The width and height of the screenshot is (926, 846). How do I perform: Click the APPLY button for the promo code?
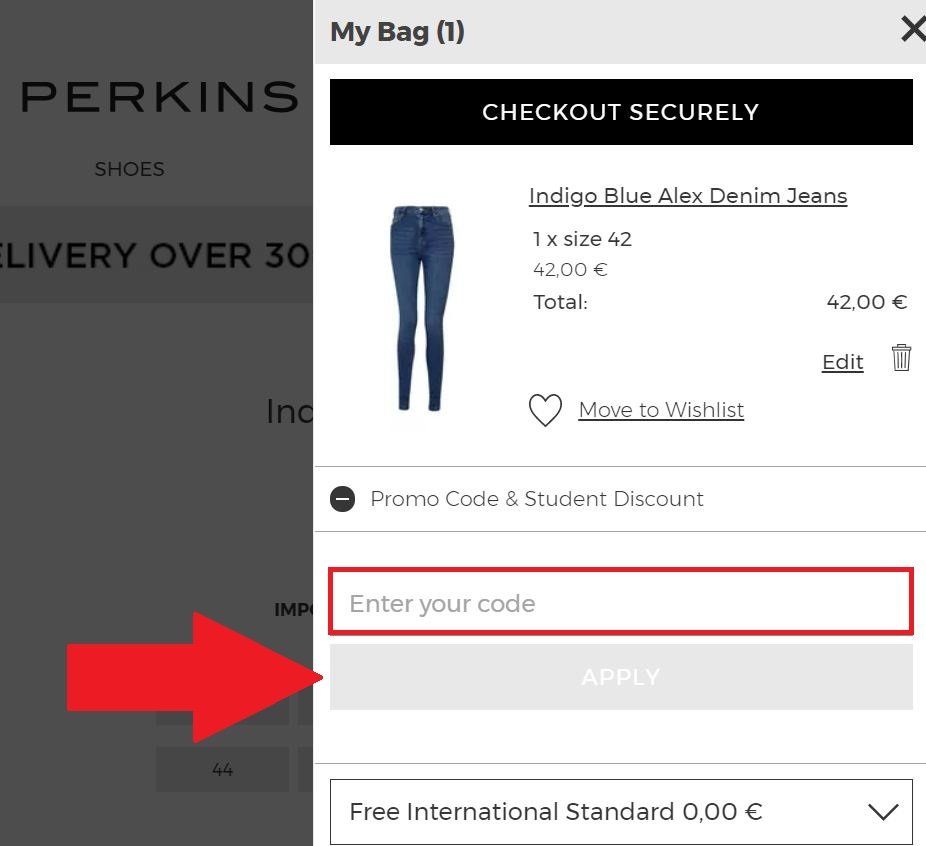tap(620, 676)
